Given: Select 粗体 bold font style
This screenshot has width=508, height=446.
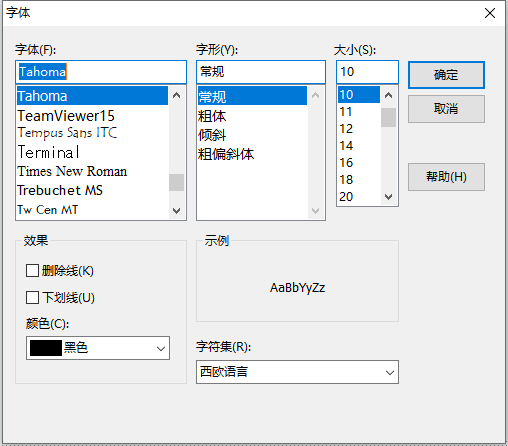Looking at the screenshot, I should [x=212, y=116].
